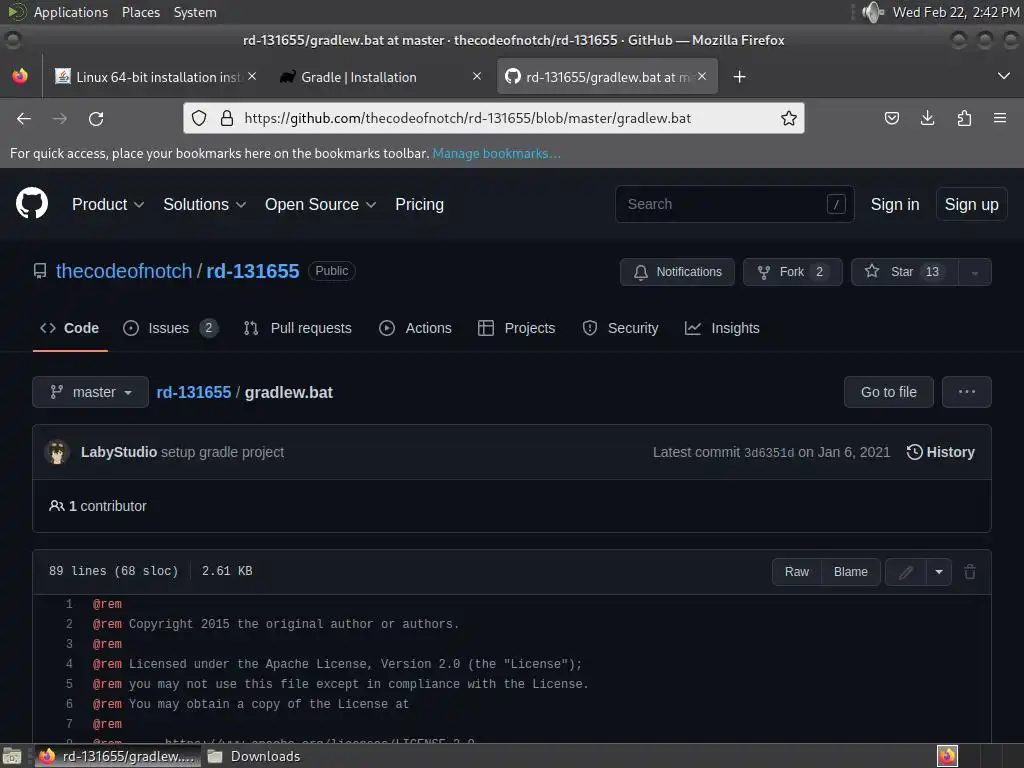Click the system volume speaker icon
This screenshot has height=768, width=1024.
pos(872,12)
